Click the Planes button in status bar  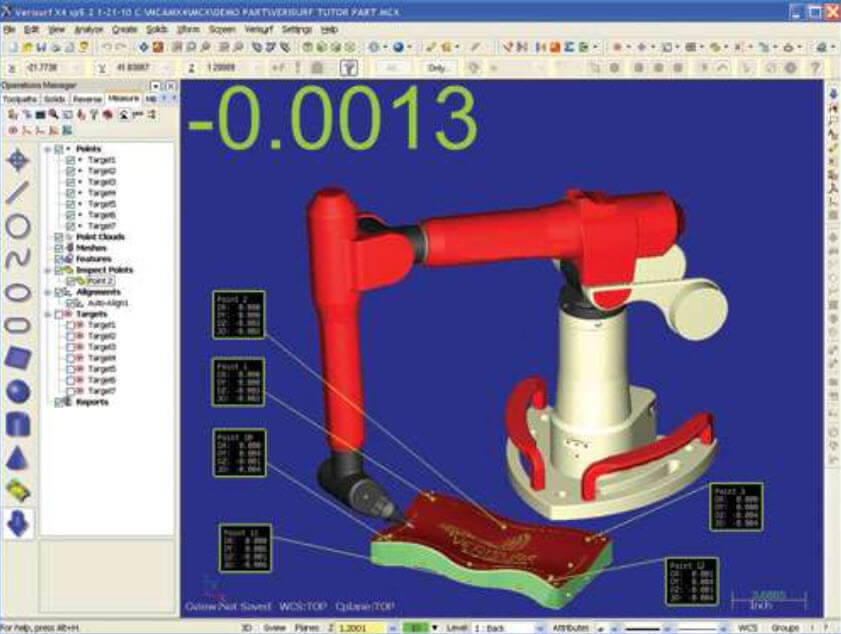pyautogui.click(x=307, y=628)
